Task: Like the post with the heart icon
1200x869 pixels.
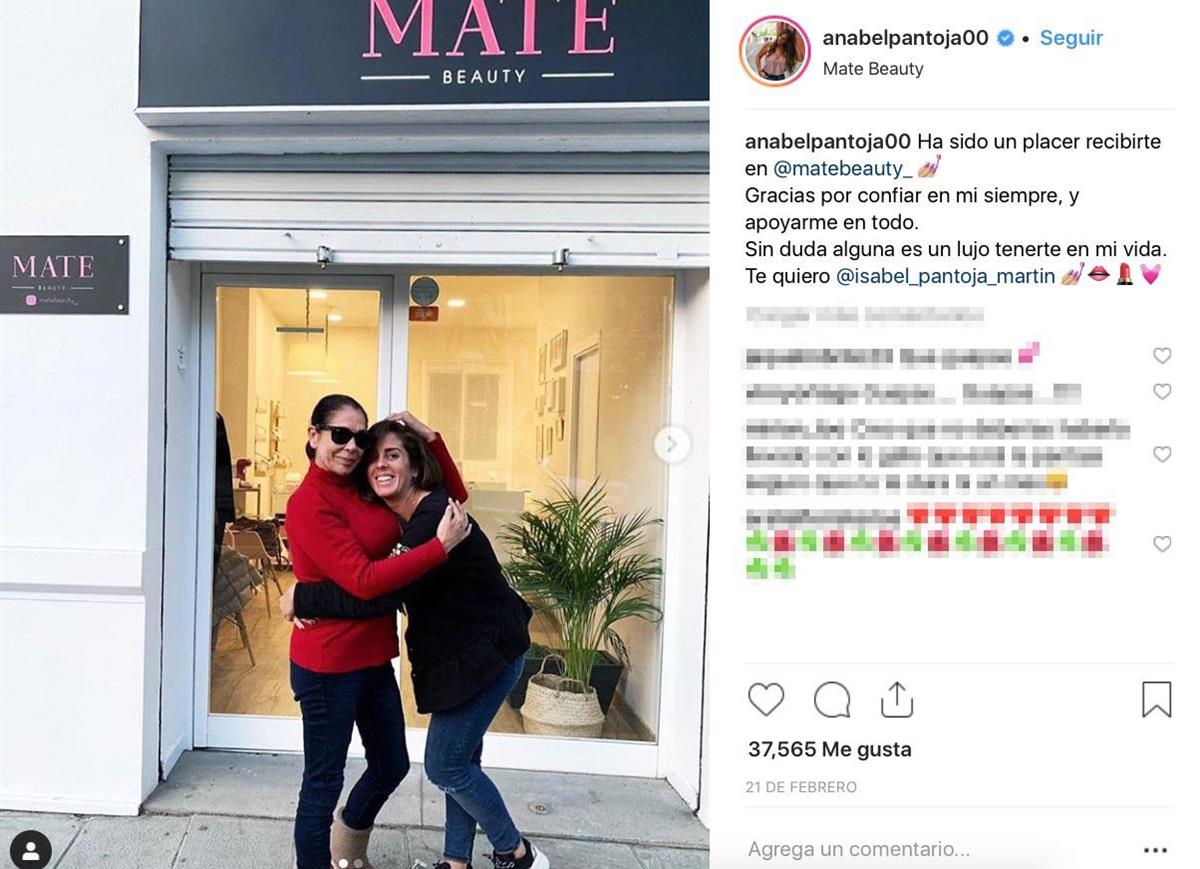Action: point(766,699)
